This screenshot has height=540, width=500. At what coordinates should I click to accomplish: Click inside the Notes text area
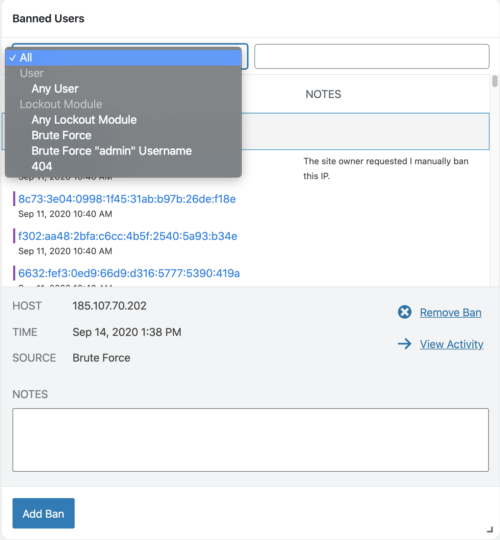(250, 440)
